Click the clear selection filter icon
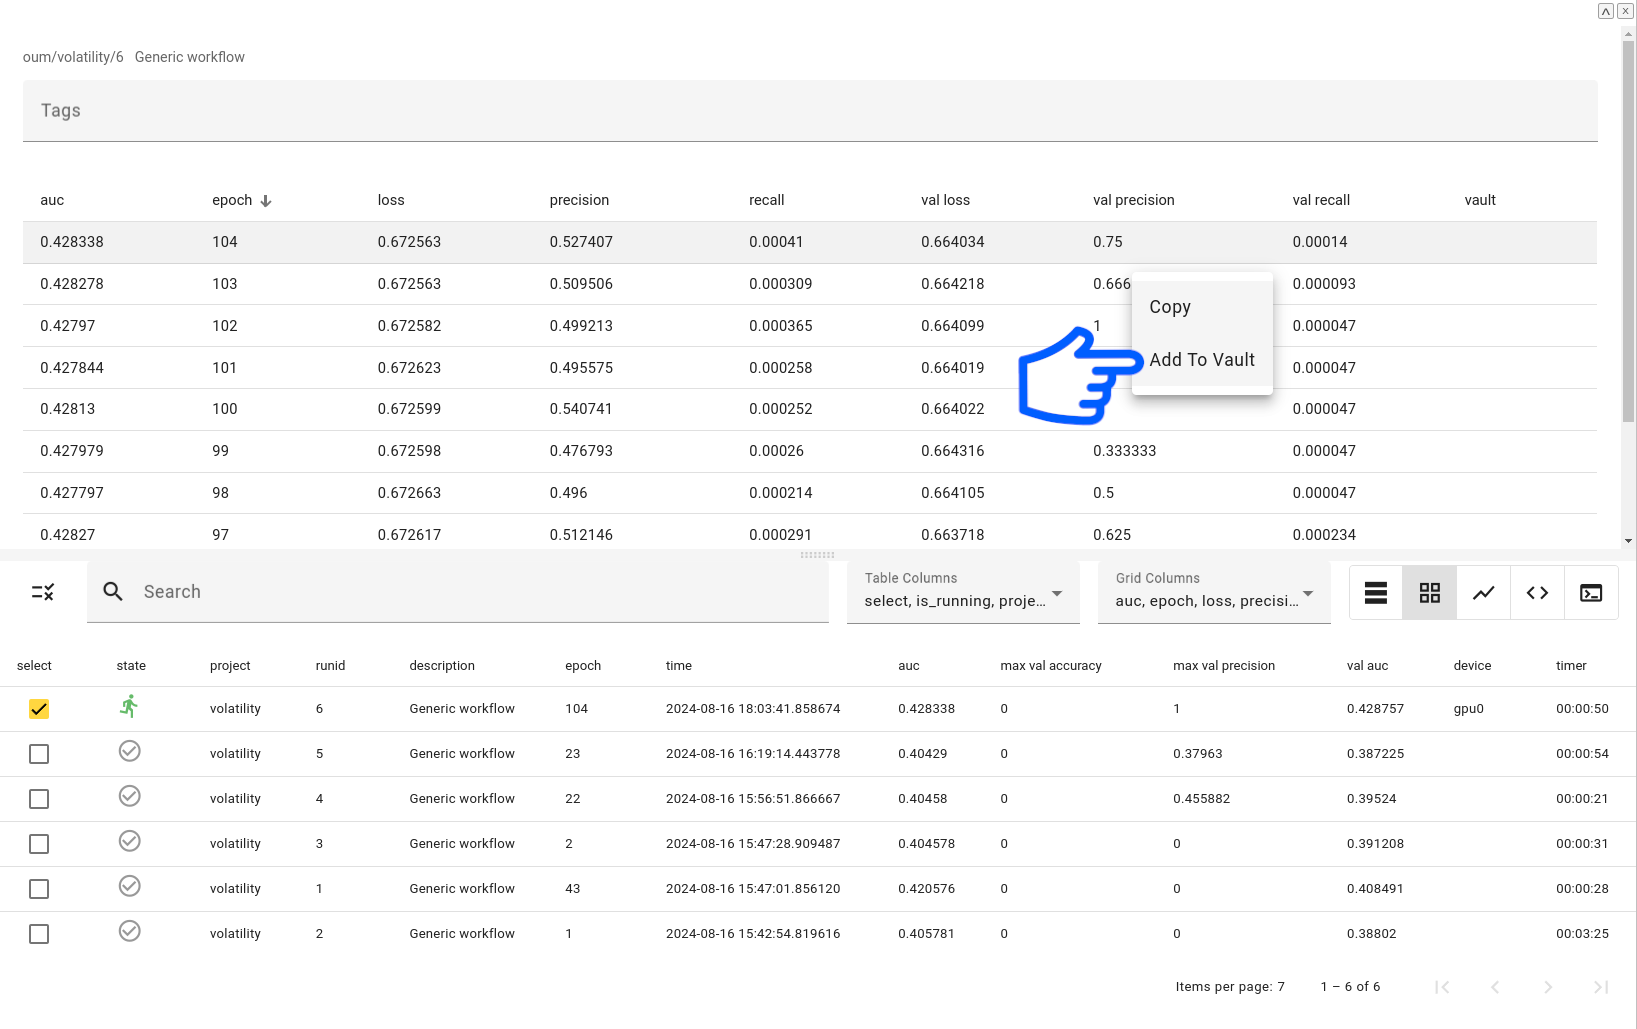The height and width of the screenshot is (1029, 1637). pos(43,592)
